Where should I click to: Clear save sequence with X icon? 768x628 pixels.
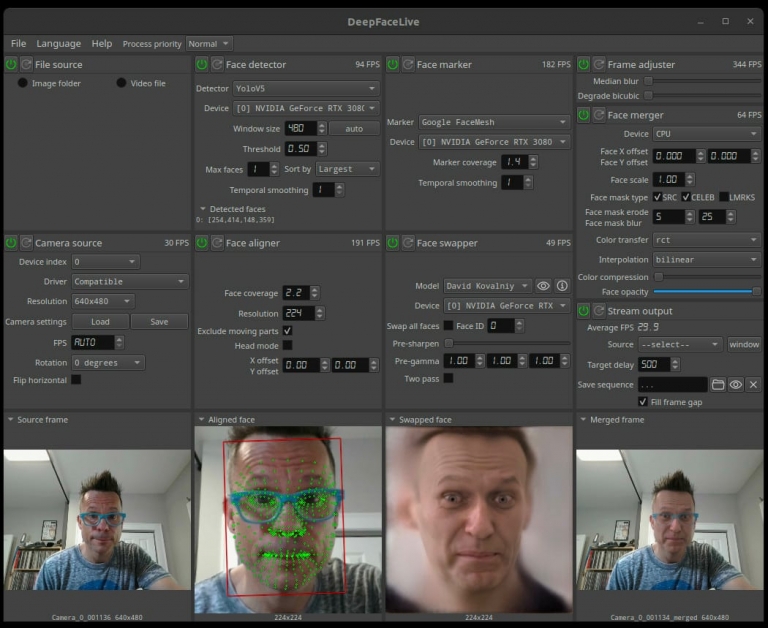click(753, 384)
